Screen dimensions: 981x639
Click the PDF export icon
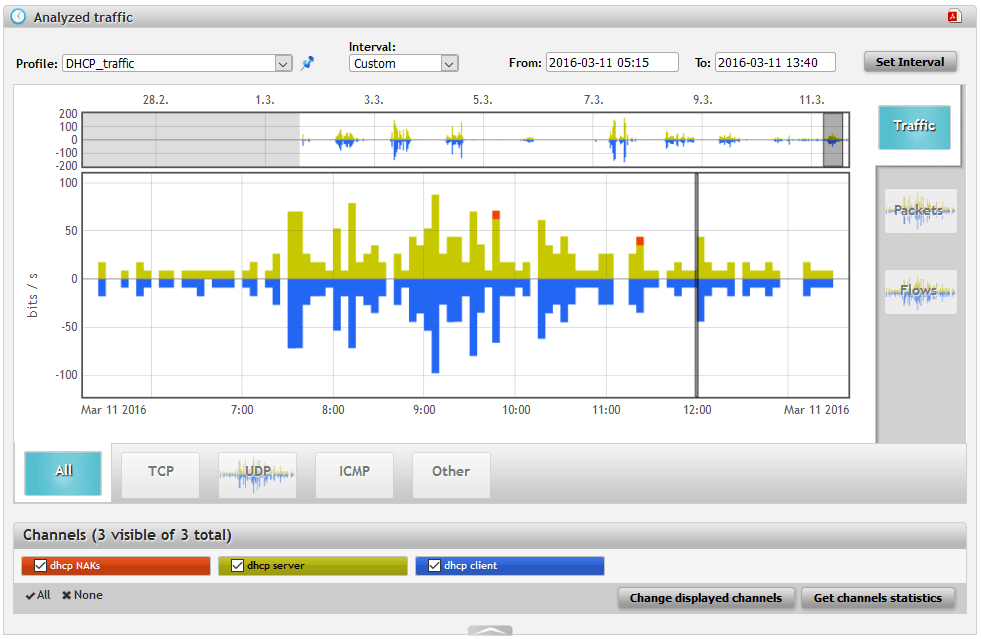tap(954, 17)
